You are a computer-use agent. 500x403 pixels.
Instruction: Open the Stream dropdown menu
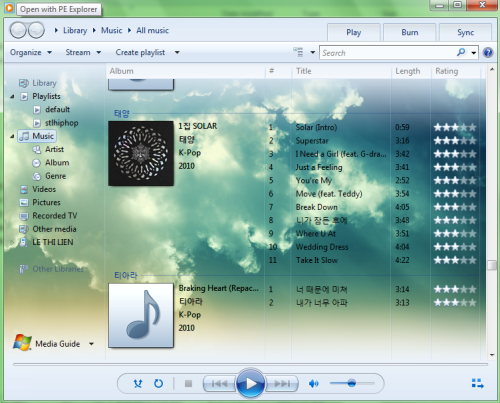pos(83,52)
